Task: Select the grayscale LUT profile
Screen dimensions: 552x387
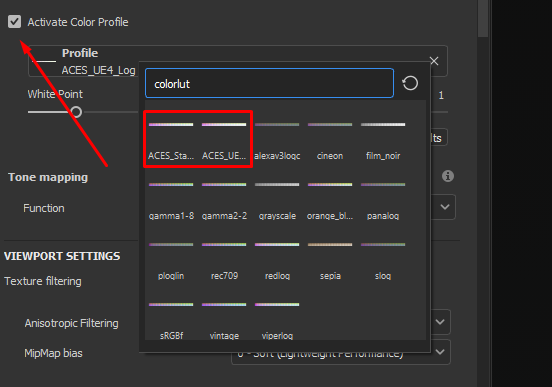Action: (277, 200)
